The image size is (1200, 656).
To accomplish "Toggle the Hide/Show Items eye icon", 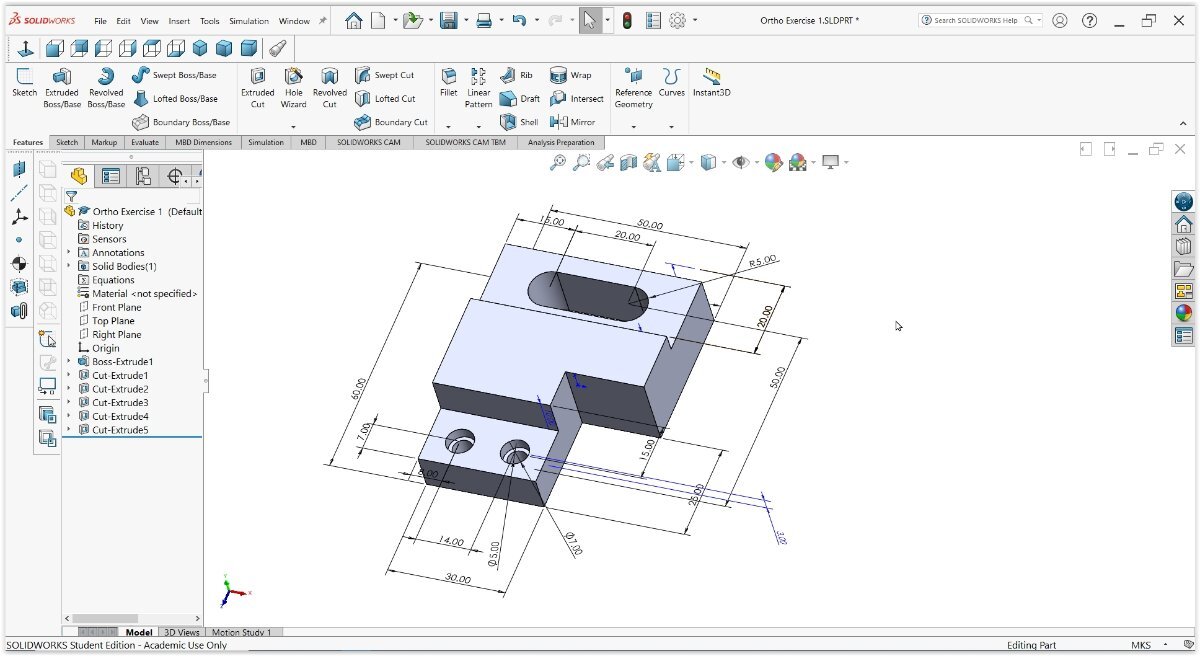I will point(740,162).
